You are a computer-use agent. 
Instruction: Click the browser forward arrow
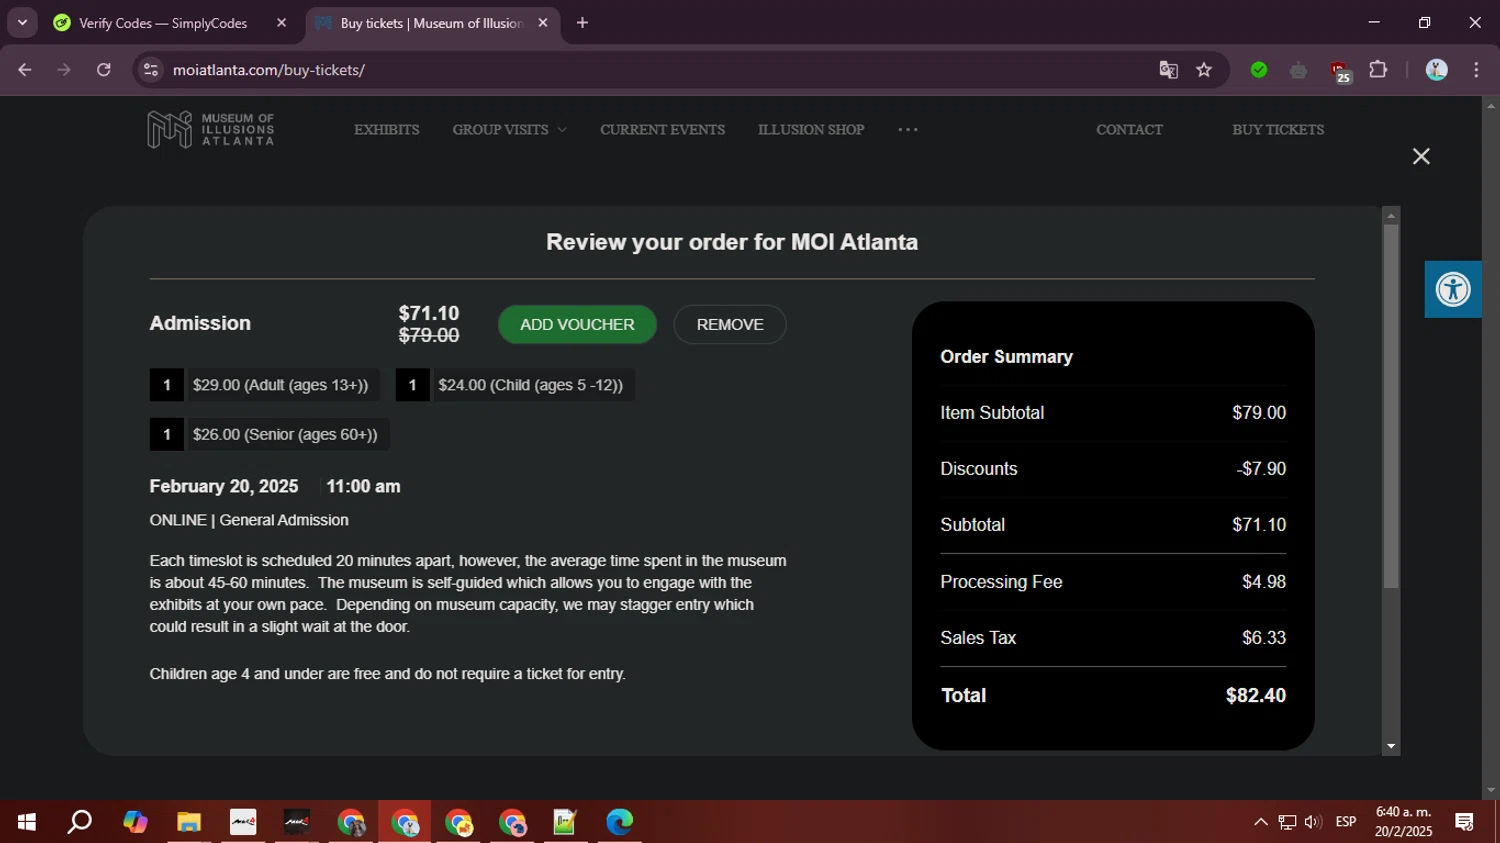pyautogui.click(x=64, y=70)
